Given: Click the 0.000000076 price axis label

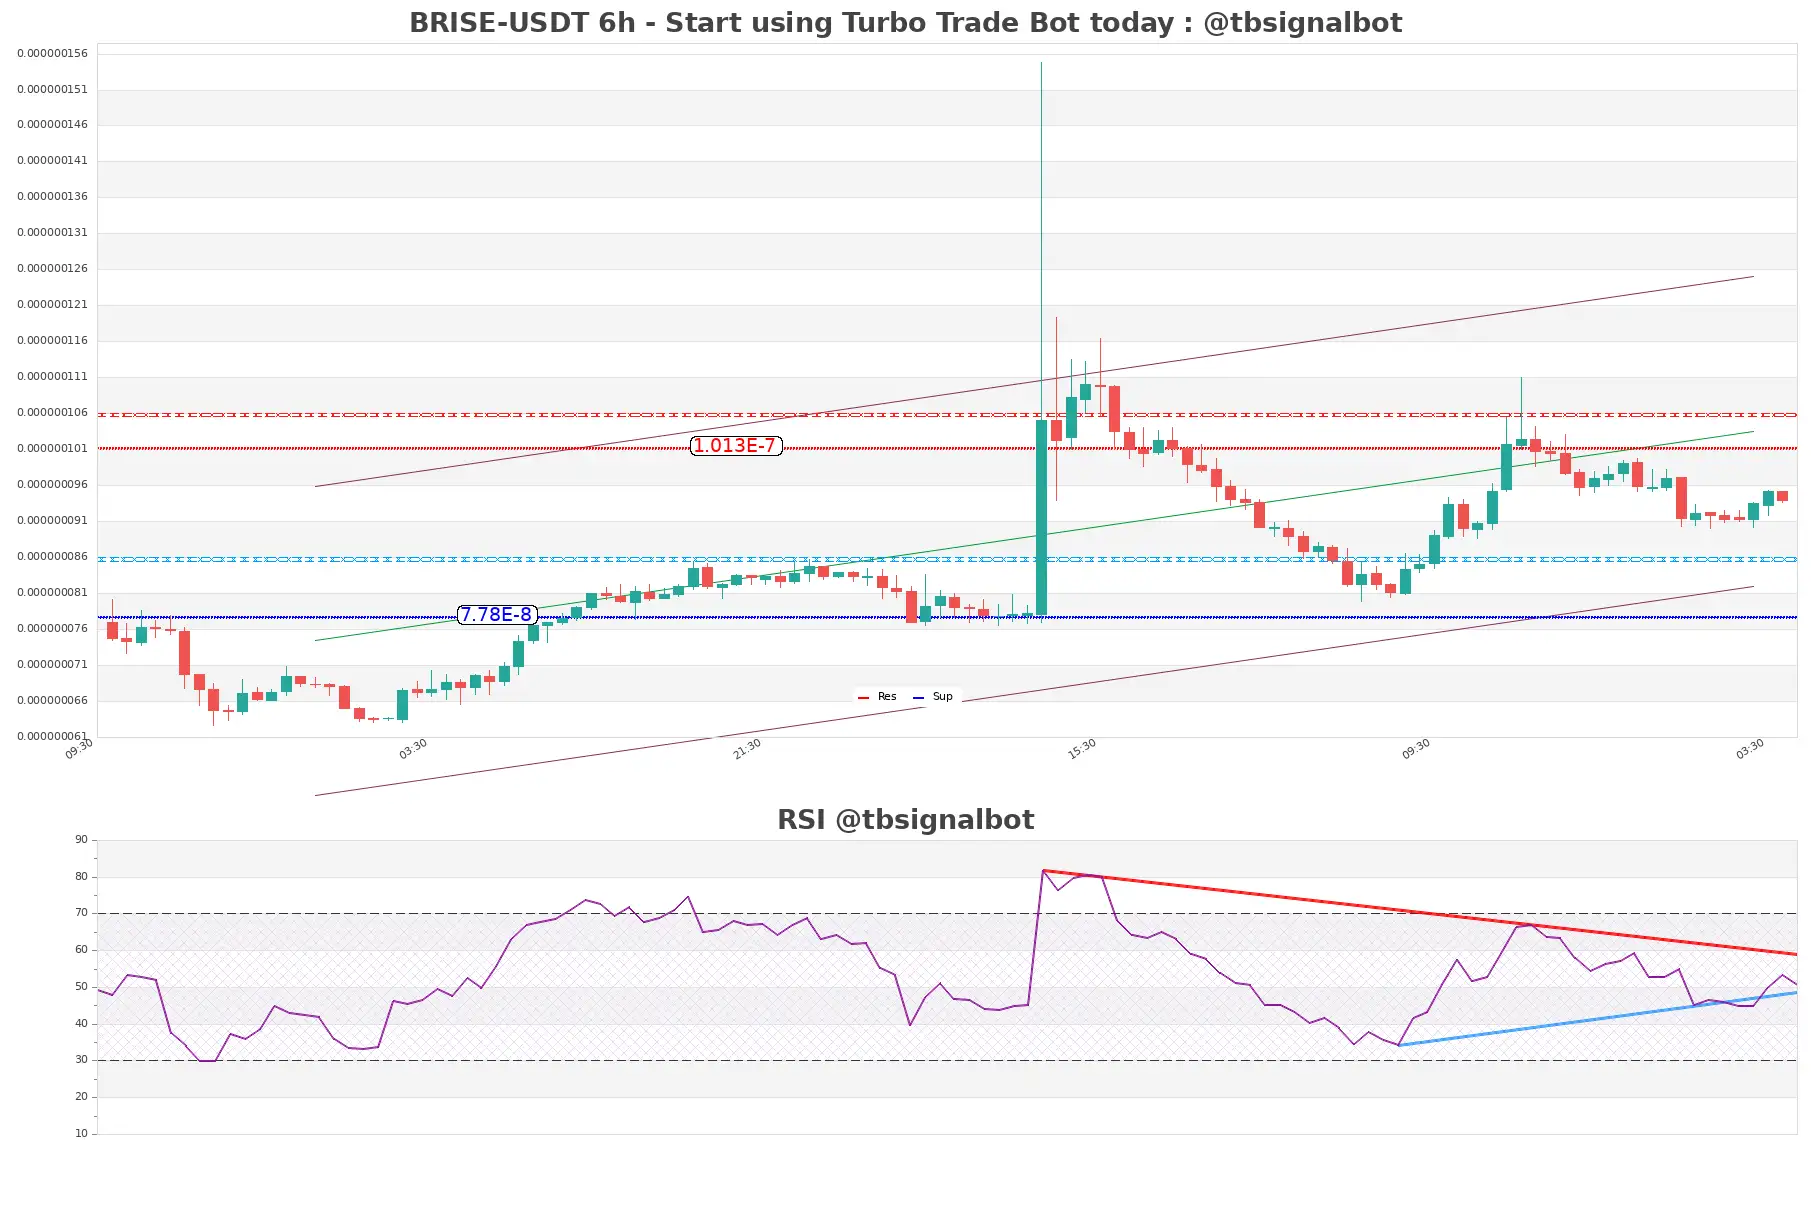Looking at the screenshot, I should (52, 629).
